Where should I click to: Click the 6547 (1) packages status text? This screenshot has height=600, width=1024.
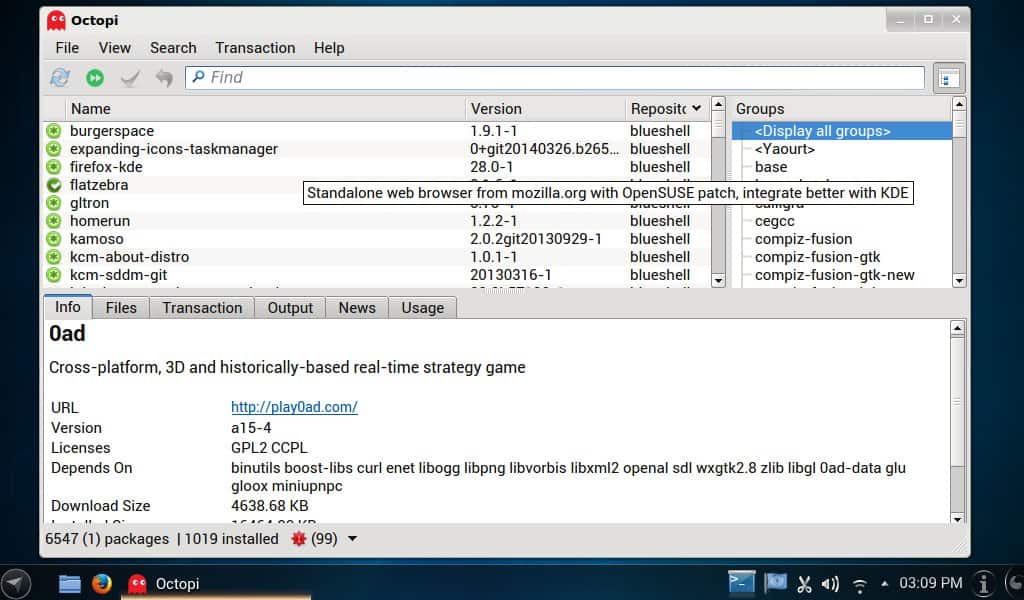pyautogui.click(x=107, y=539)
